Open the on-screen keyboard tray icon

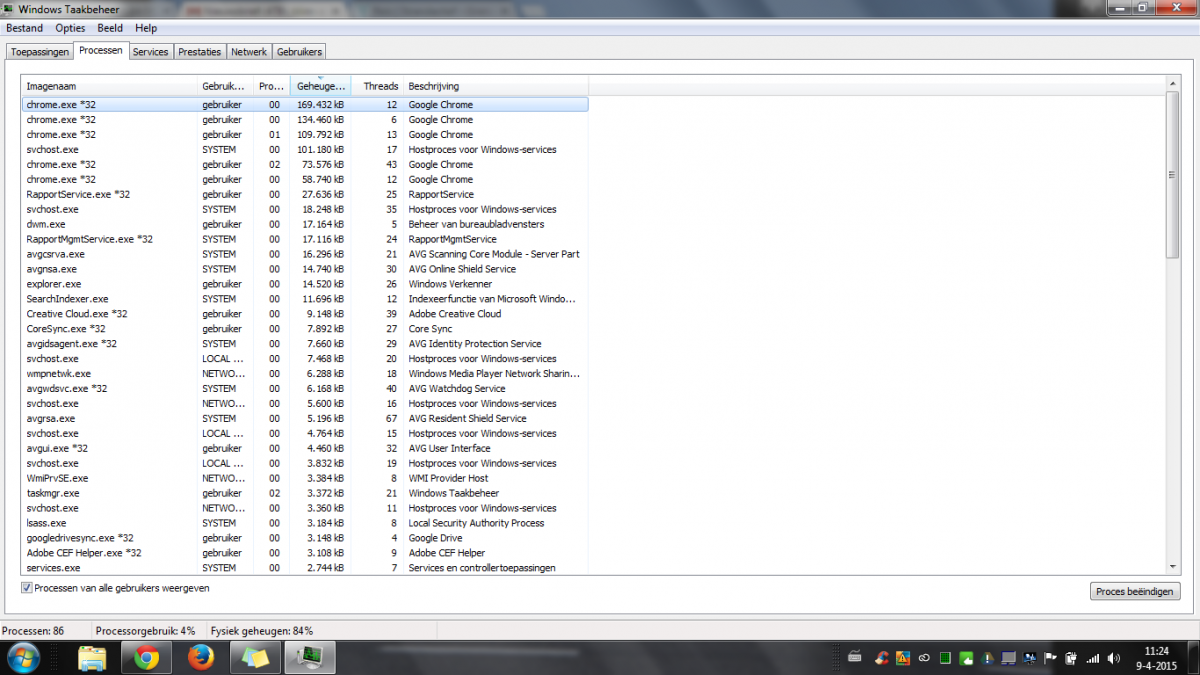[x=855, y=657]
